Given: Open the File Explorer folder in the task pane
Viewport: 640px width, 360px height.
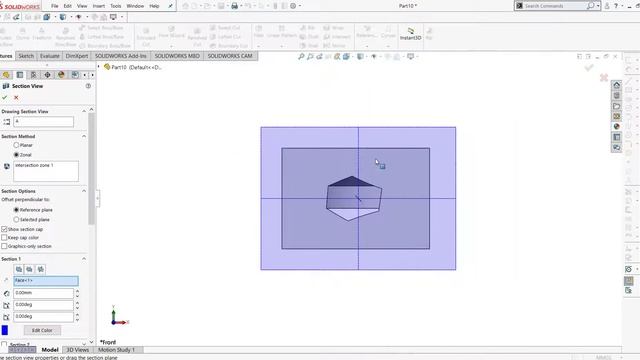Looking at the screenshot, I should pos(616,106).
